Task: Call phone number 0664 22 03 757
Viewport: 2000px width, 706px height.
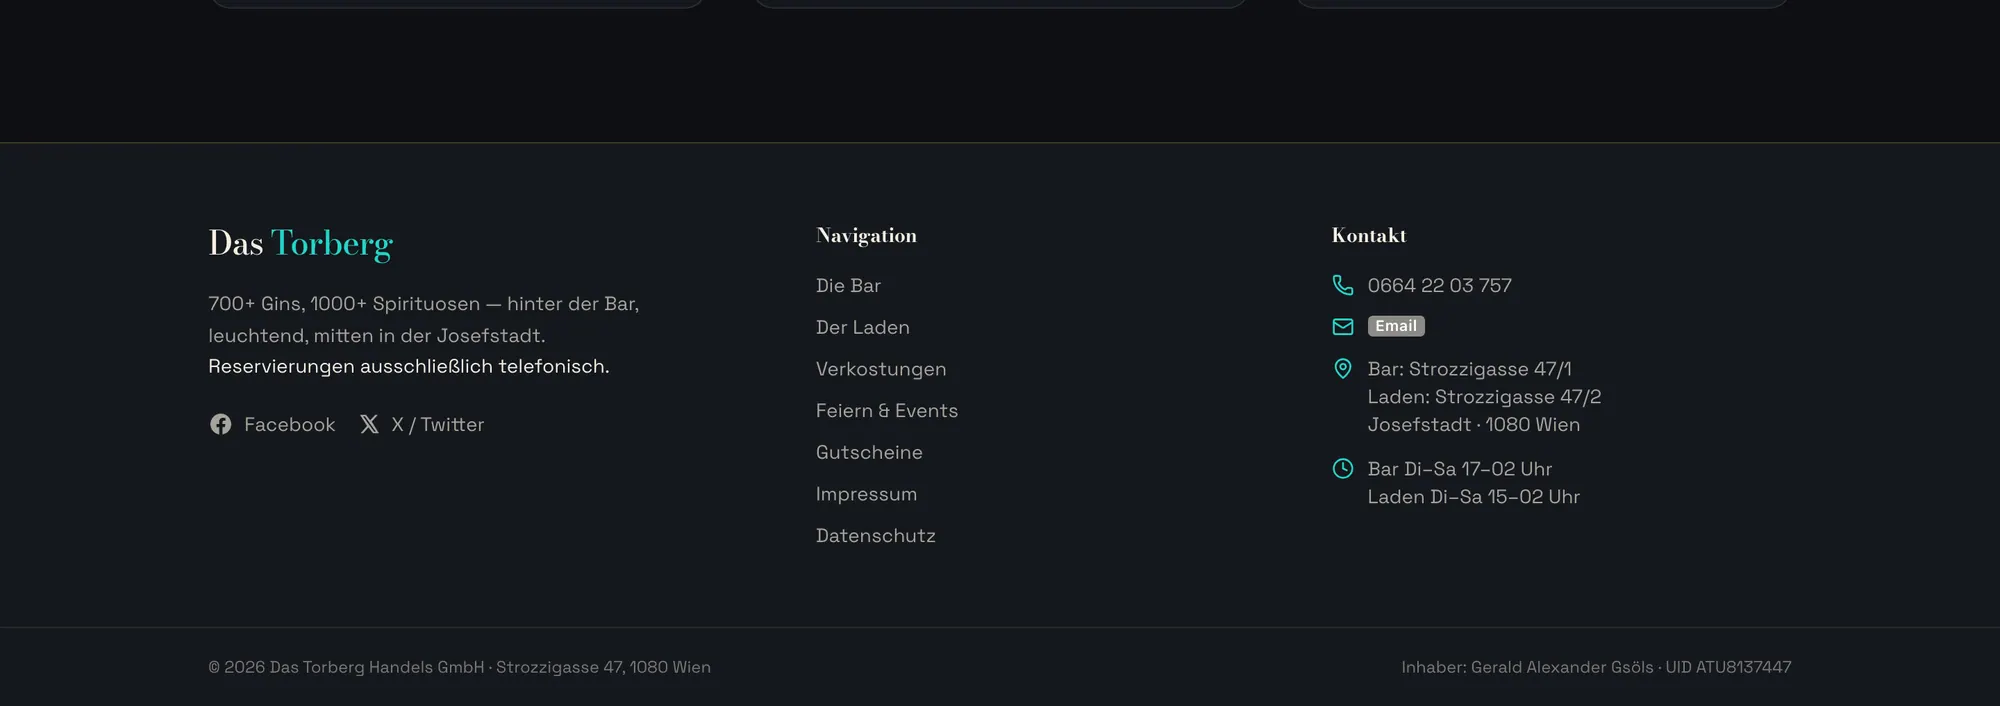Action: [x=1440, y=286]
